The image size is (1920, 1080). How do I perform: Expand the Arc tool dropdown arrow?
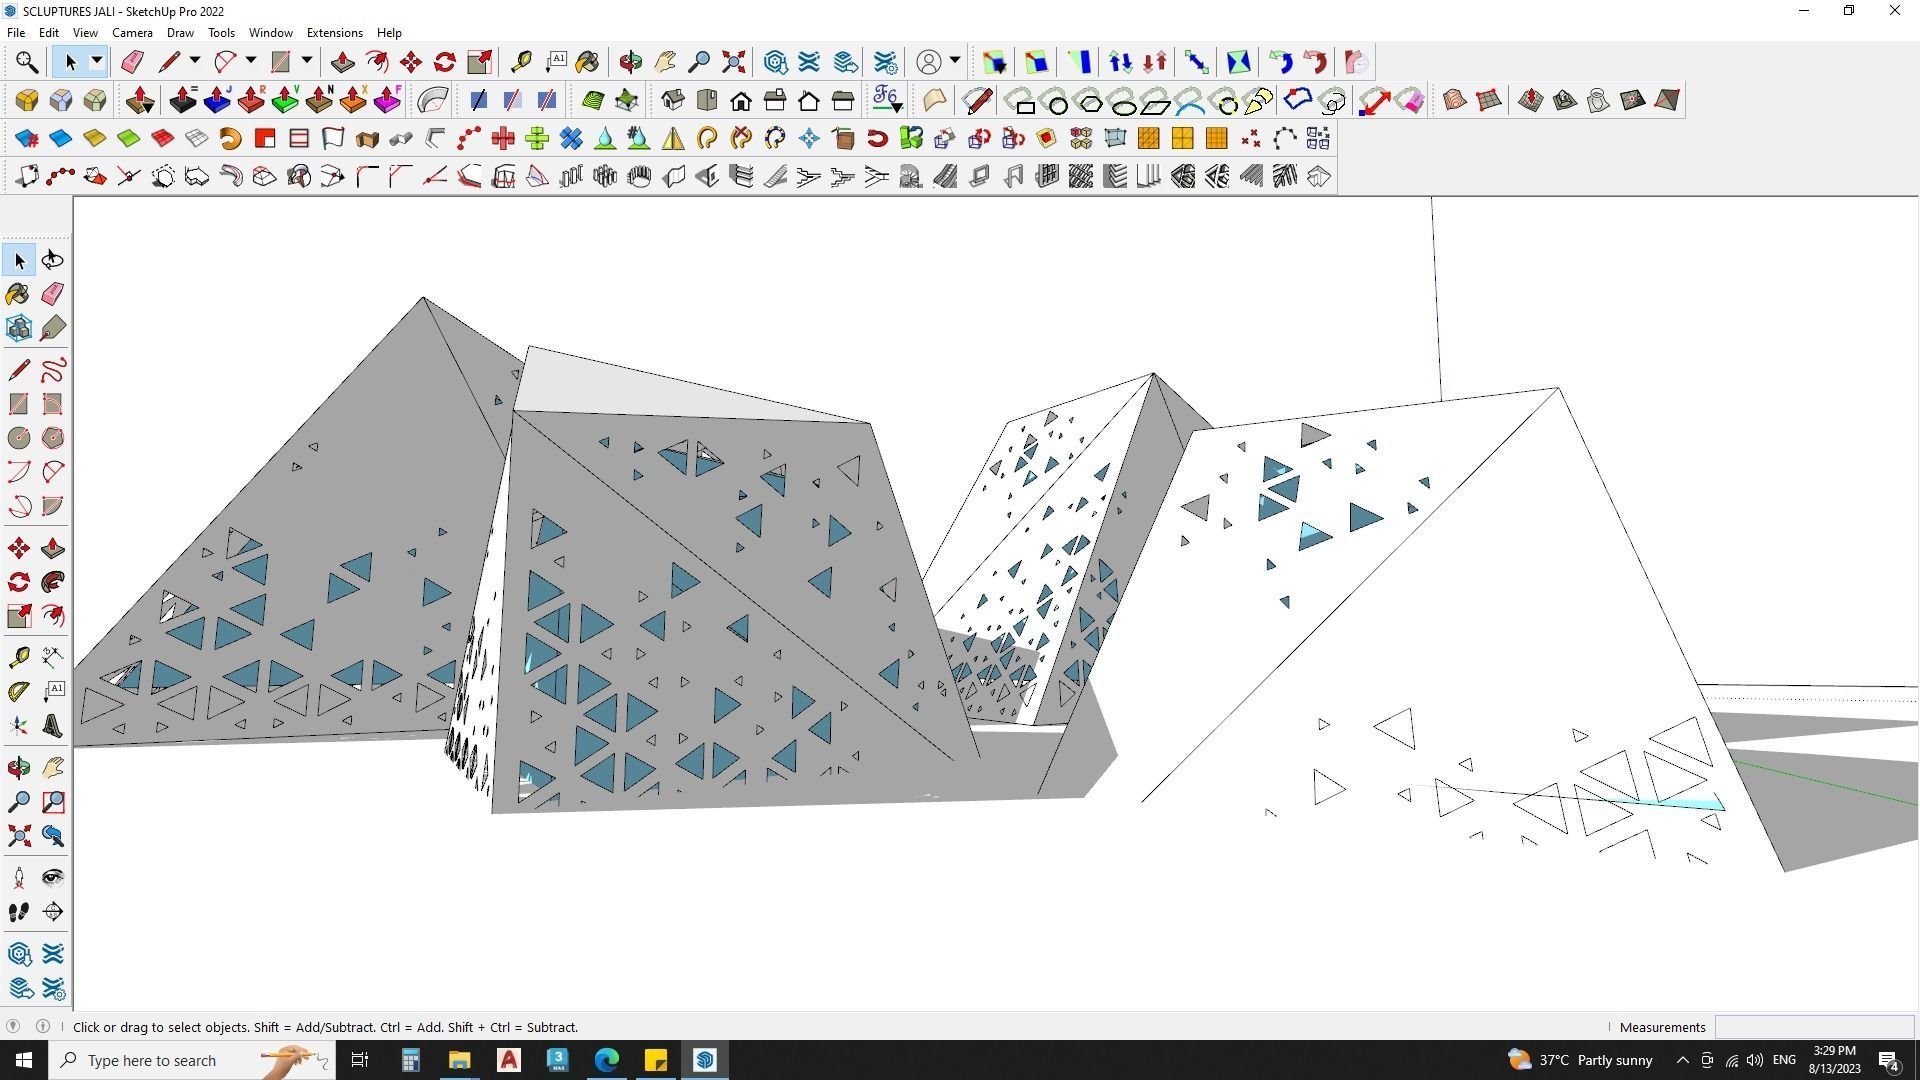(x=251, y=62)
